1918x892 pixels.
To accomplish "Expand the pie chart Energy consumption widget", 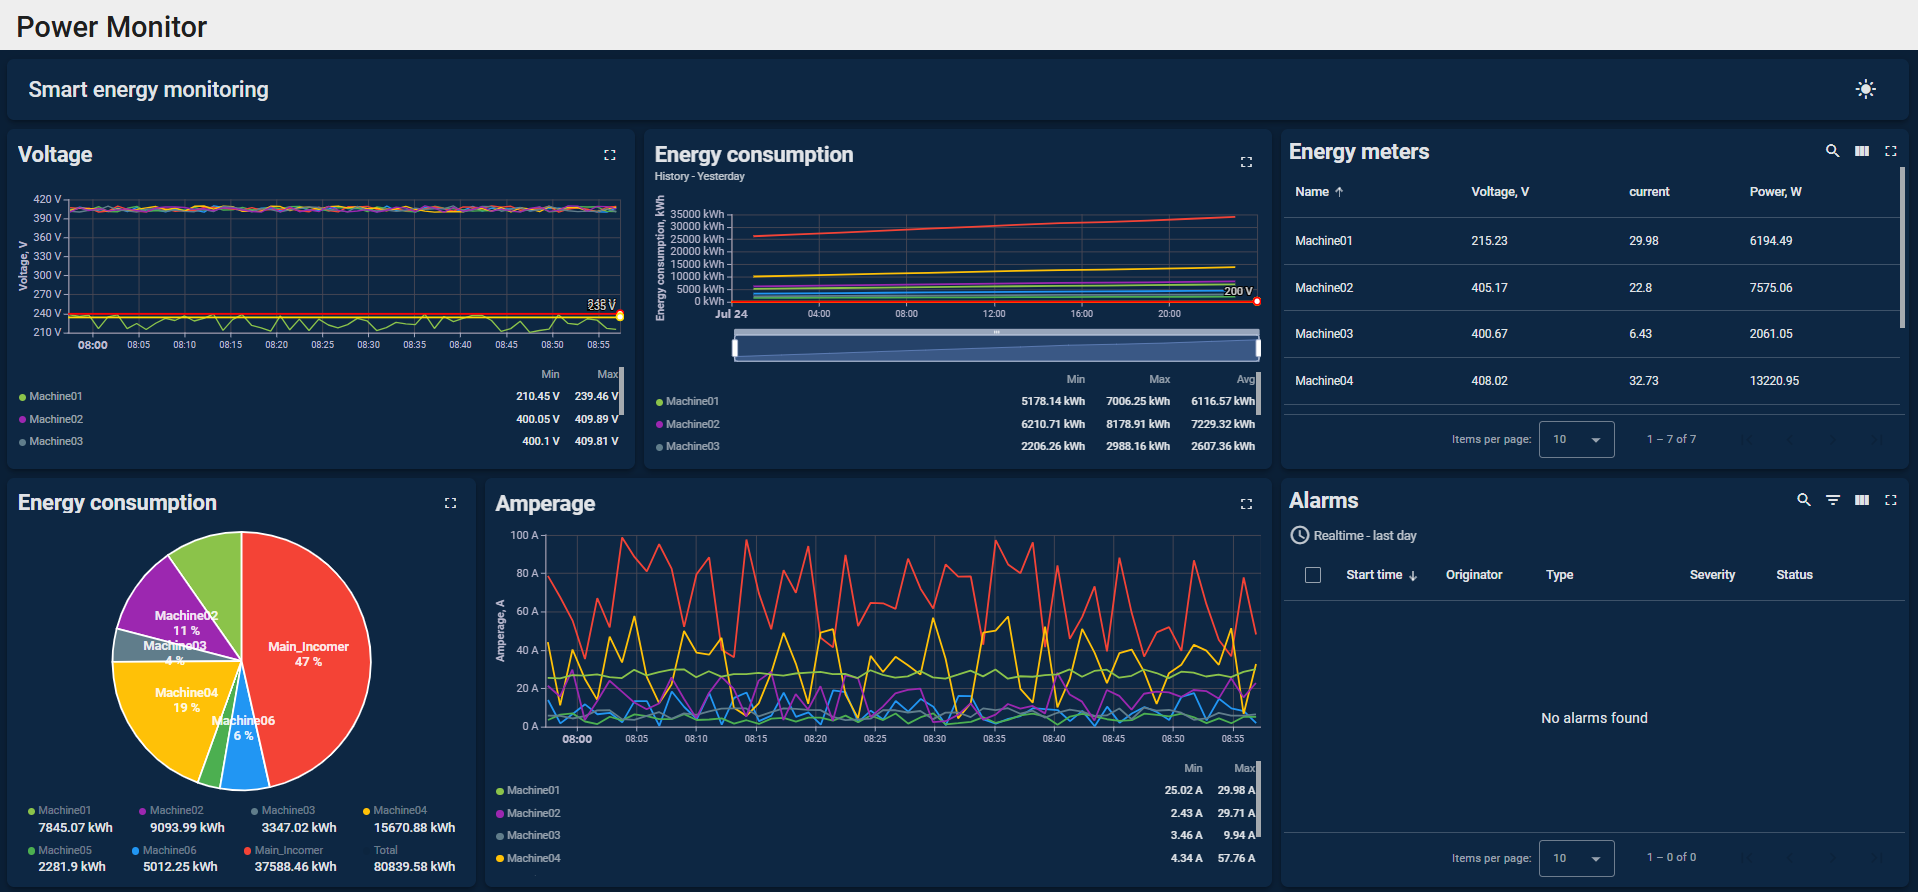I will (x=450, y=503).
